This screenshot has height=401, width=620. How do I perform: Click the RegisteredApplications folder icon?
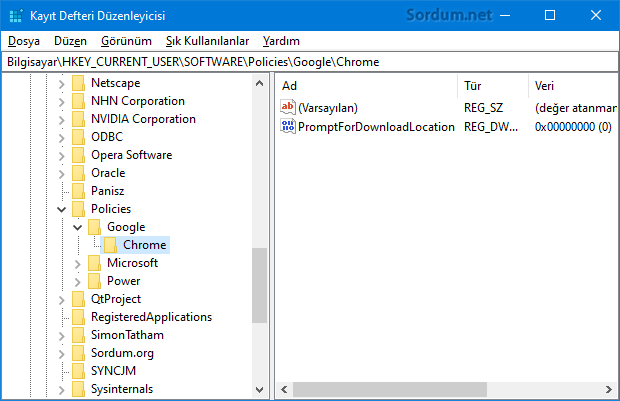78,317
